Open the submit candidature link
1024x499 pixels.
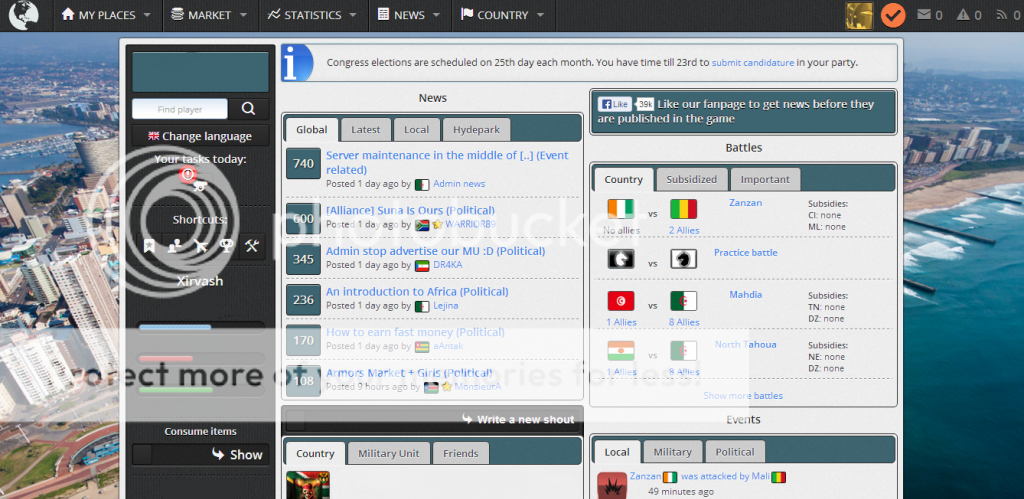click(x=752, y=62)
